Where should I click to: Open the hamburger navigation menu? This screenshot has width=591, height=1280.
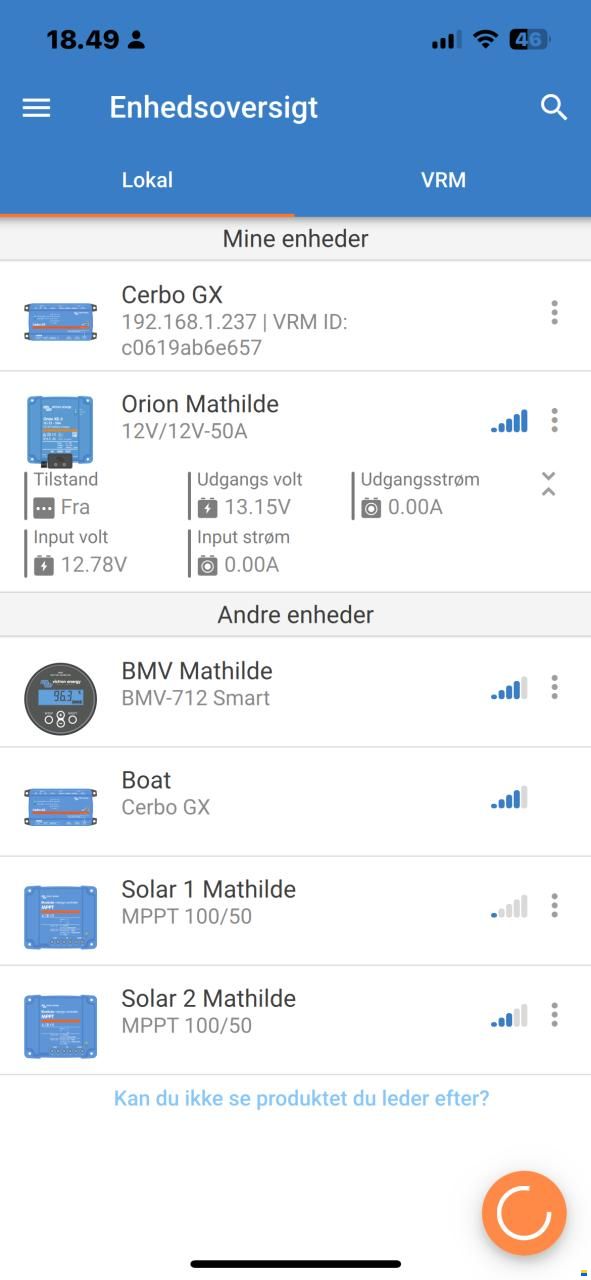click(36, 108)
